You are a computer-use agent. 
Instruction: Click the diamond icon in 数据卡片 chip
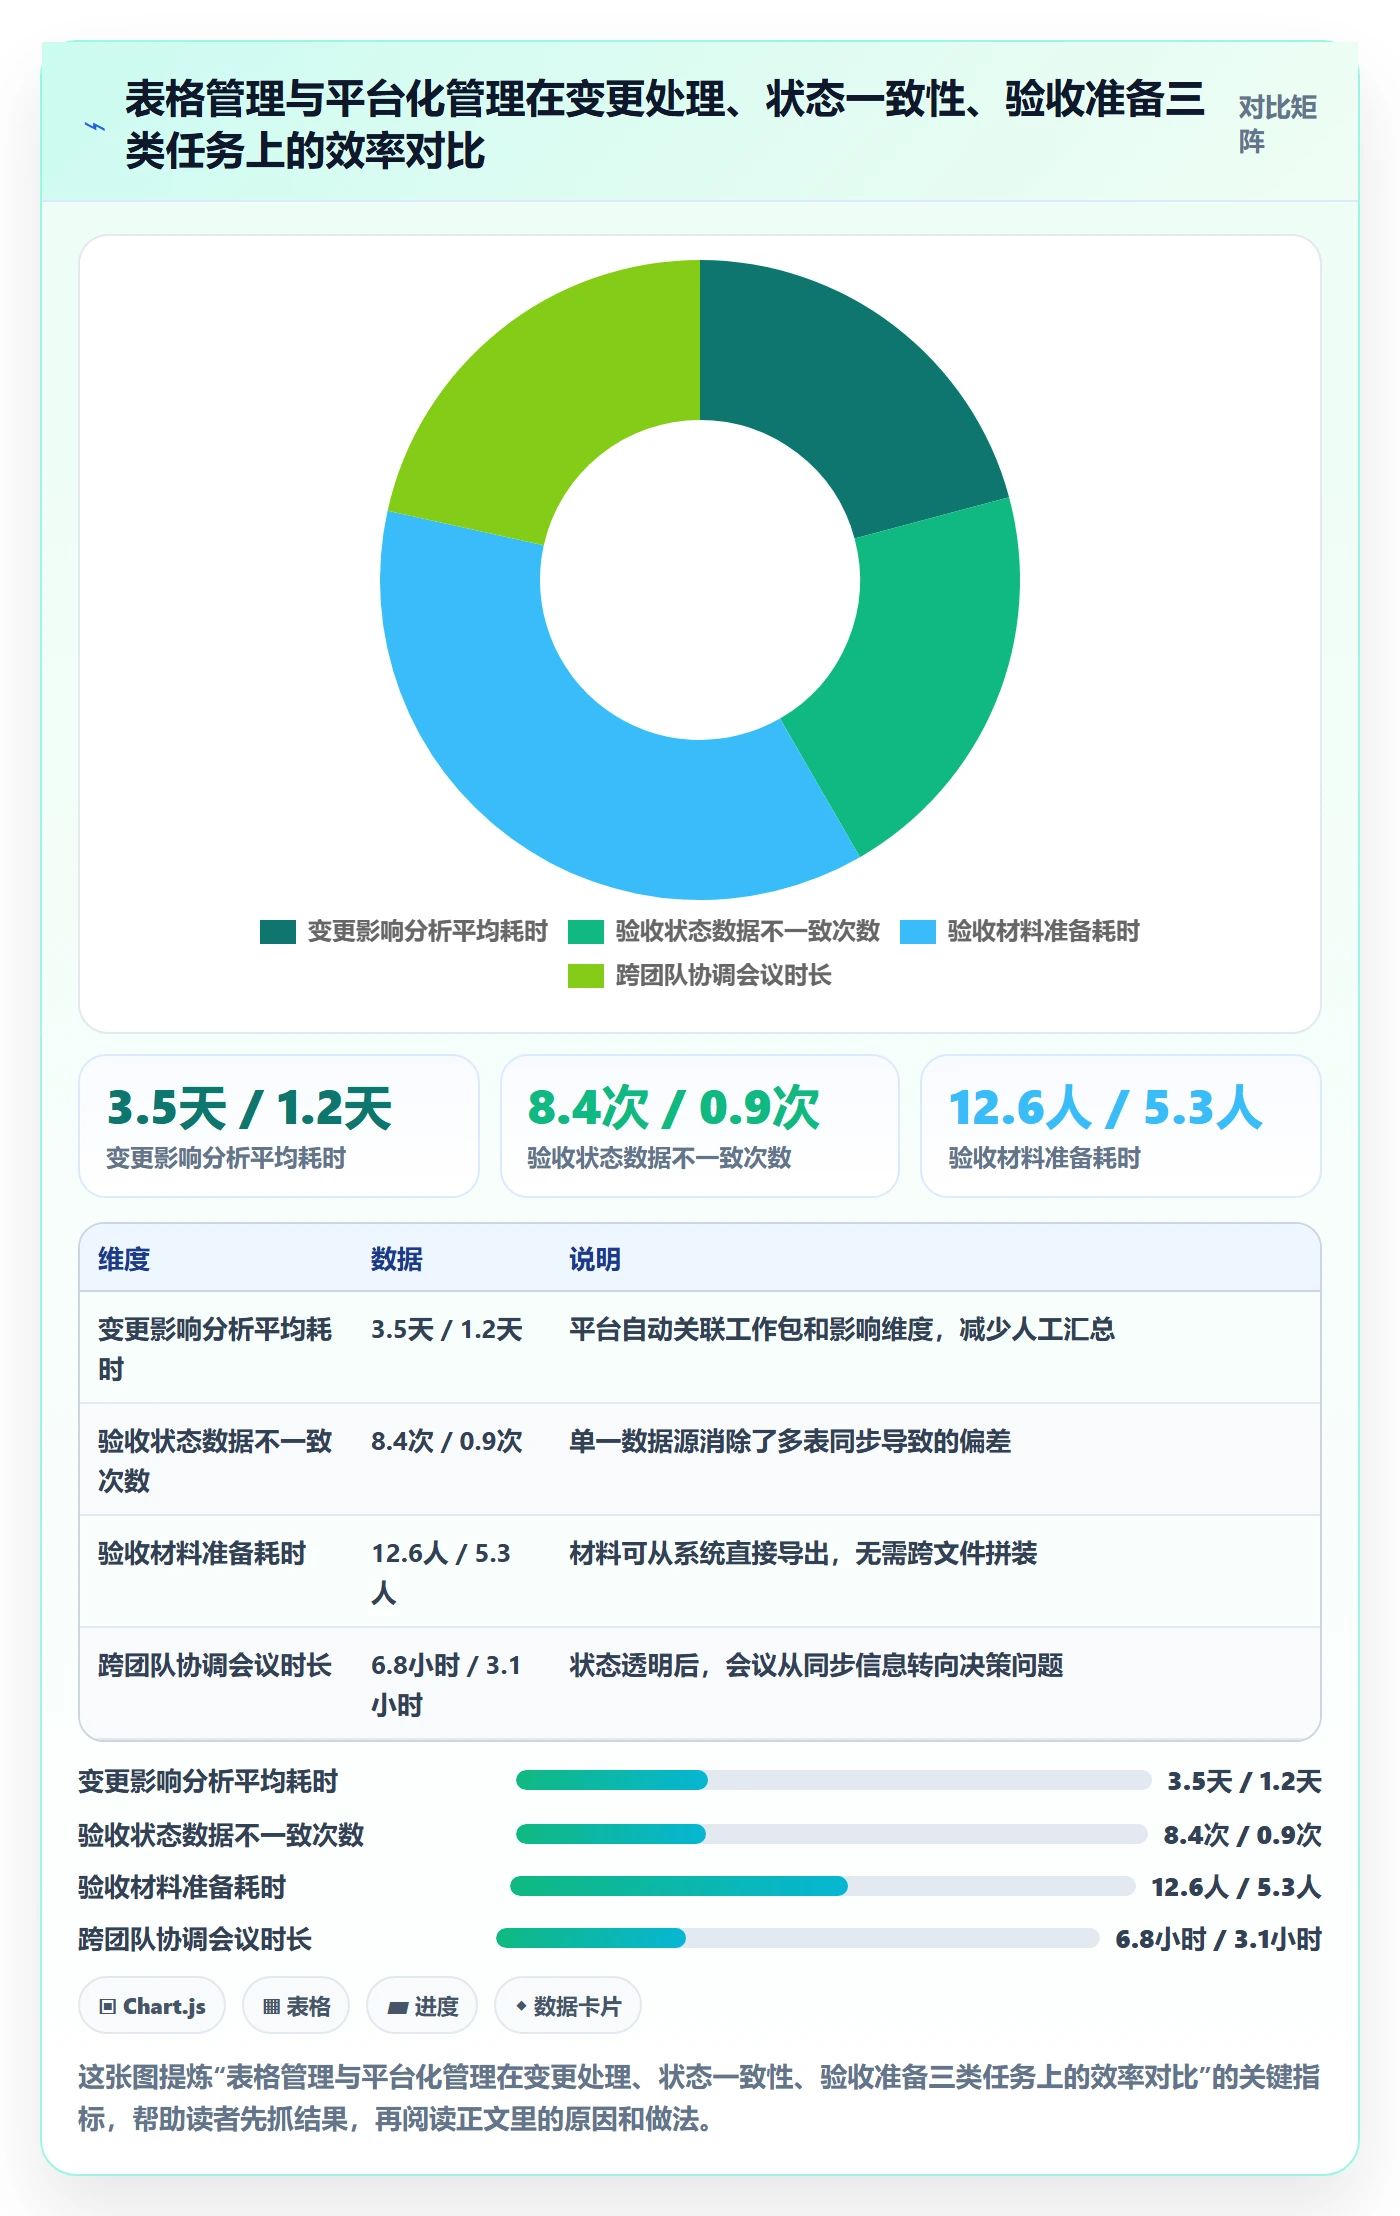tap(521, 2006)
